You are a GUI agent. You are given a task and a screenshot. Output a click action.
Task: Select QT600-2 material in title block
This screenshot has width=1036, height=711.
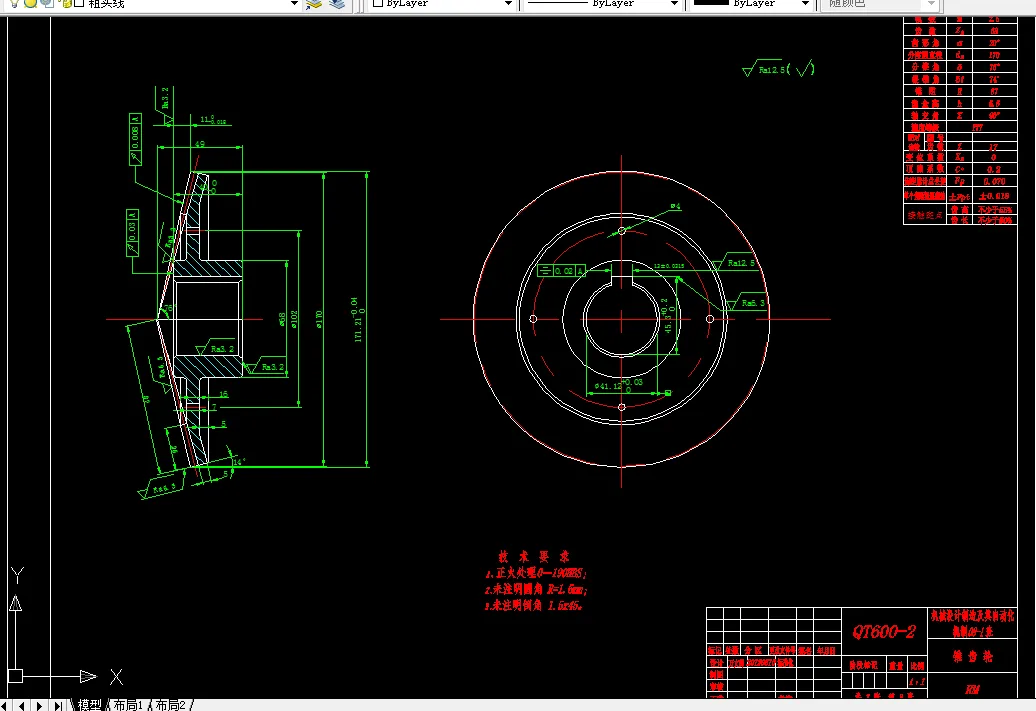(884, 632)
